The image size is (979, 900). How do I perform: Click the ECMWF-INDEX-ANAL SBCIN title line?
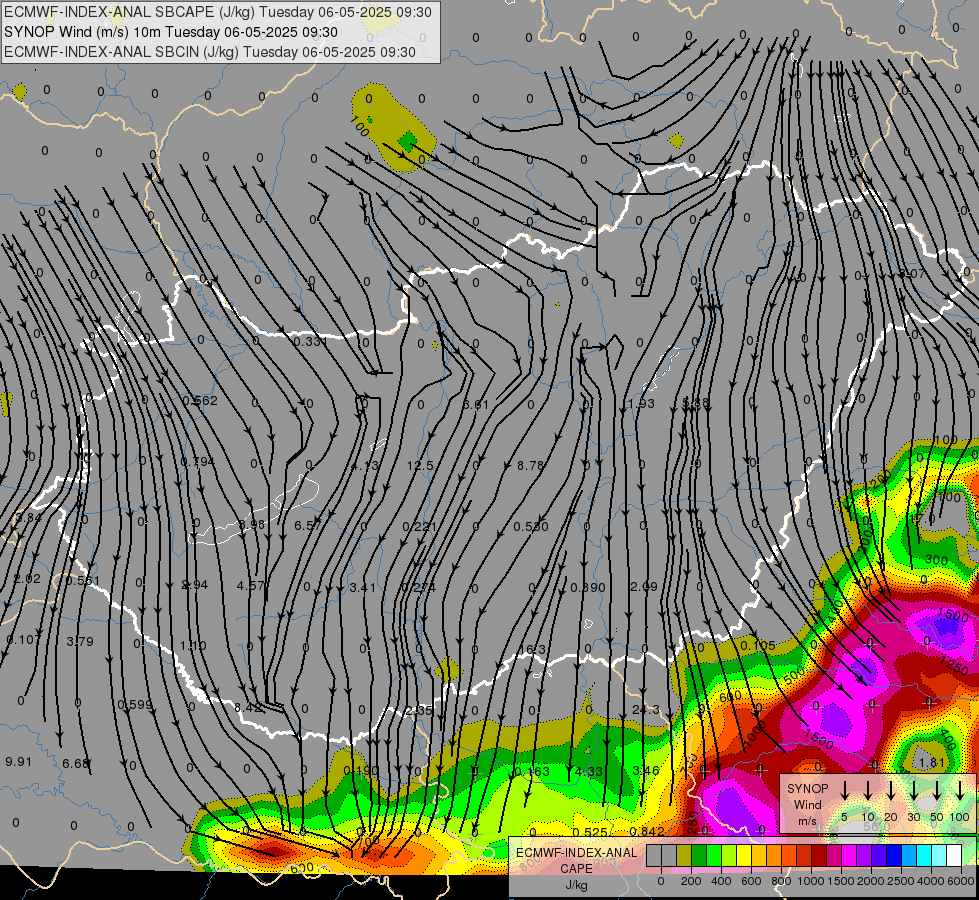click(x=210, y=52)
